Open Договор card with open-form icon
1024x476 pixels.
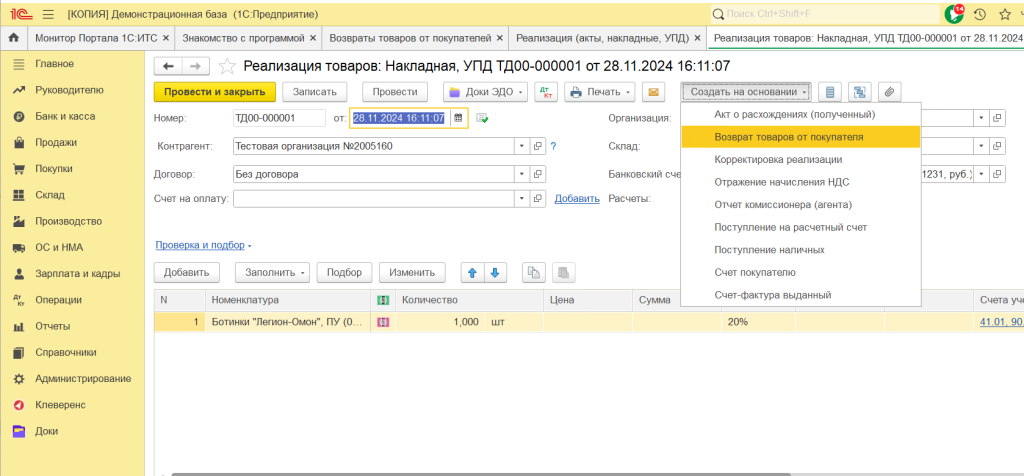pos(537,174)
